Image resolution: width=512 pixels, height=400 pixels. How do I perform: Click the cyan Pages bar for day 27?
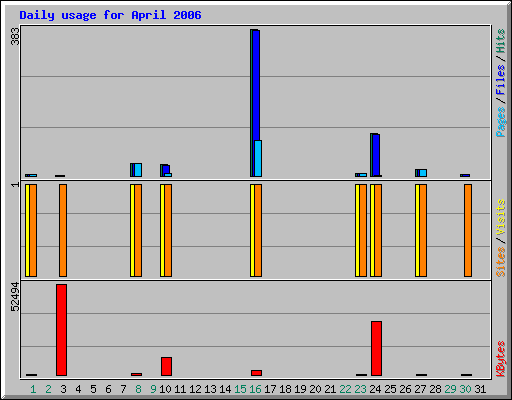(423, 173)
